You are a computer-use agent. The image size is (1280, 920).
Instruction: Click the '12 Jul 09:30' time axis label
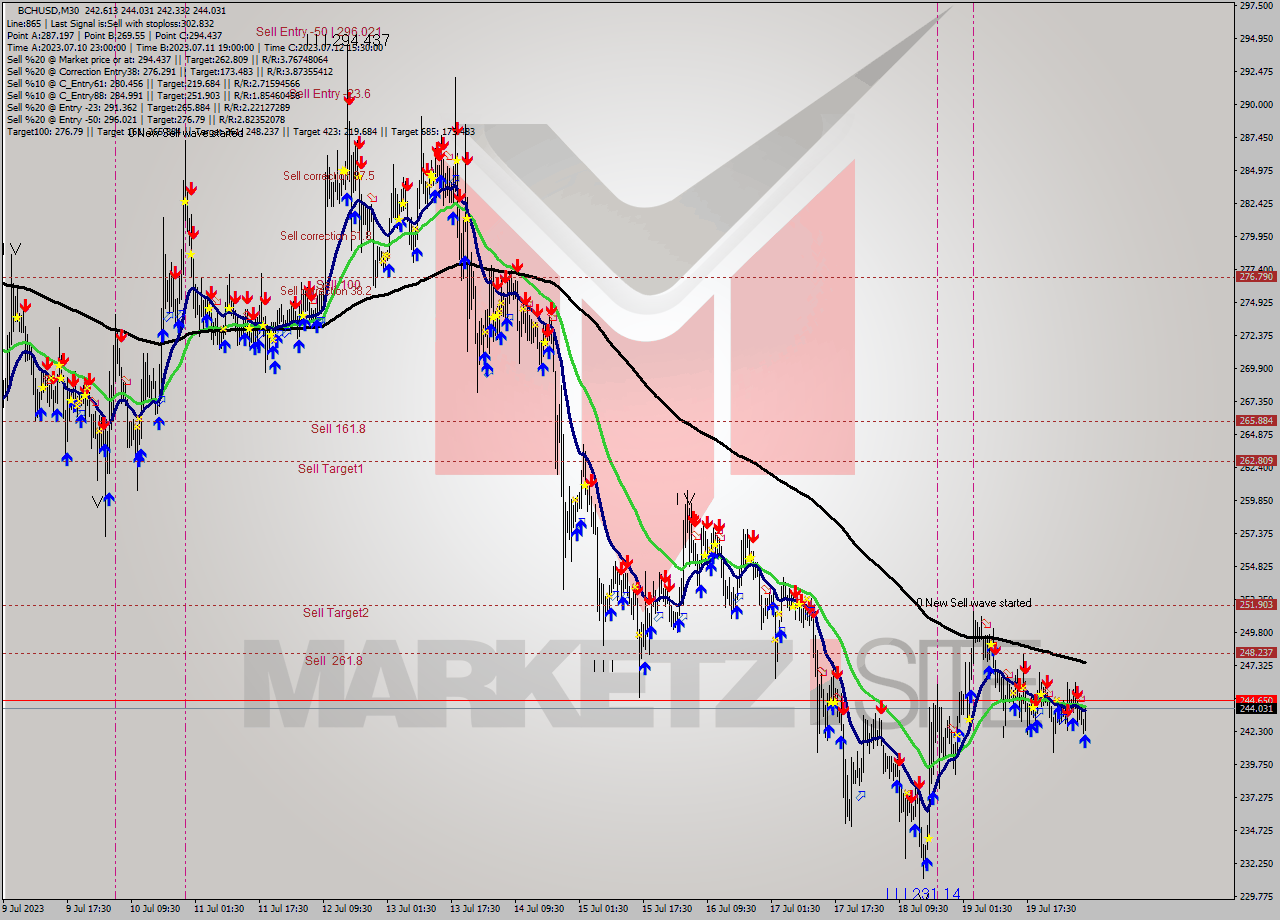(347, 909)
